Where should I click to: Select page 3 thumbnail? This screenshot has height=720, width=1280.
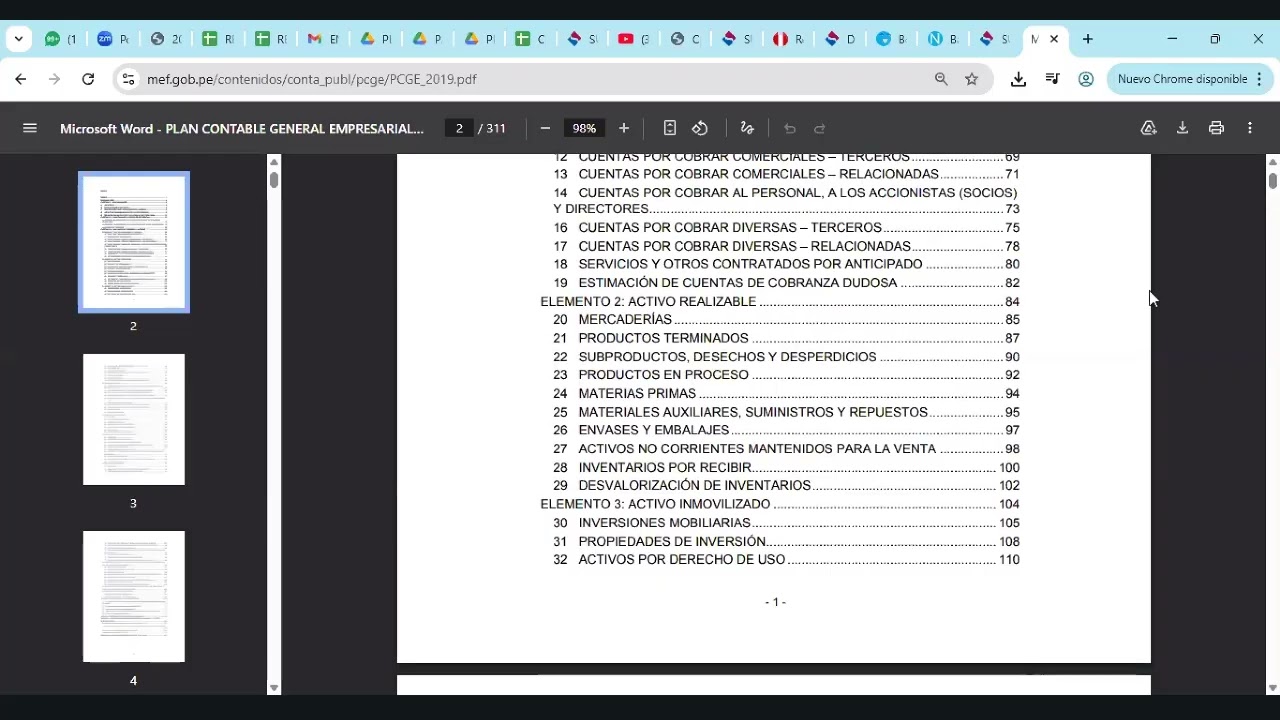tap(134, 419)
